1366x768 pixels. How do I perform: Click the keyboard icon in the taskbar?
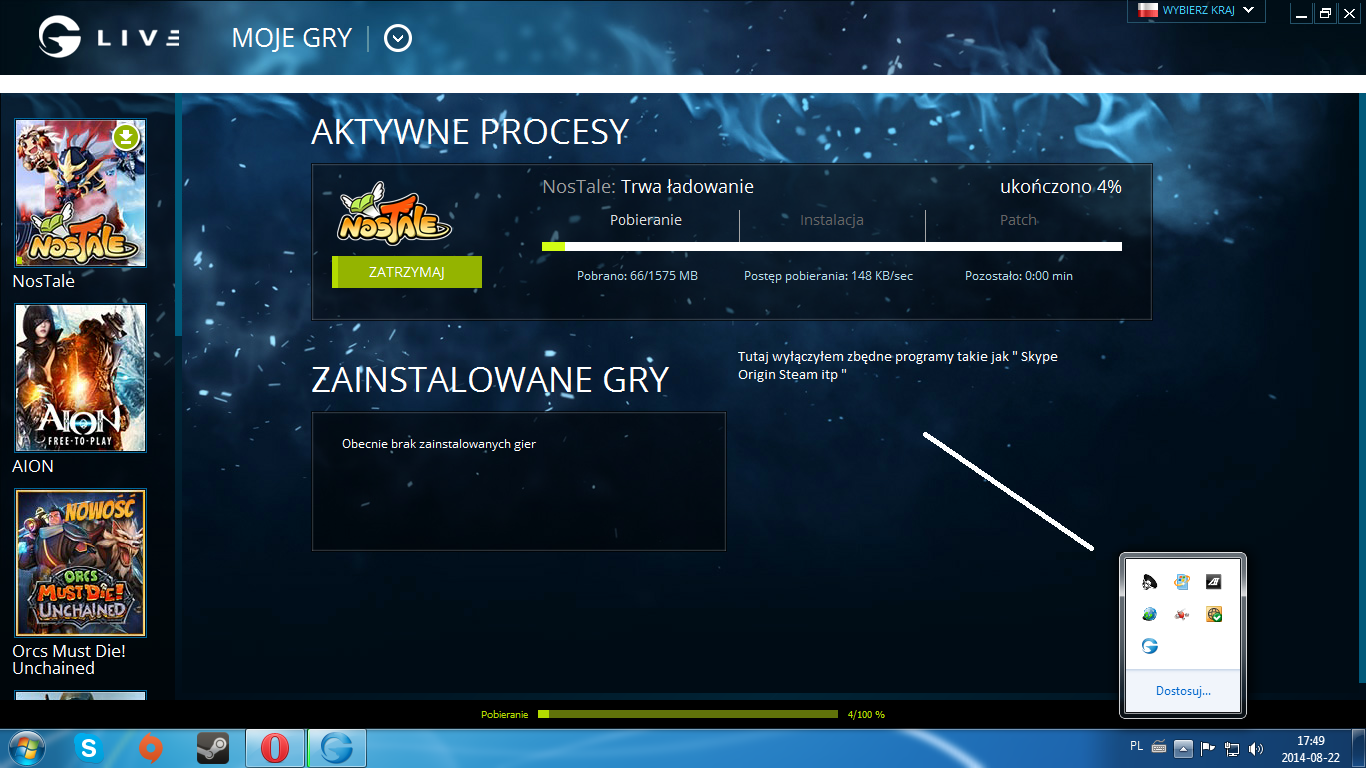[1159, 747]
